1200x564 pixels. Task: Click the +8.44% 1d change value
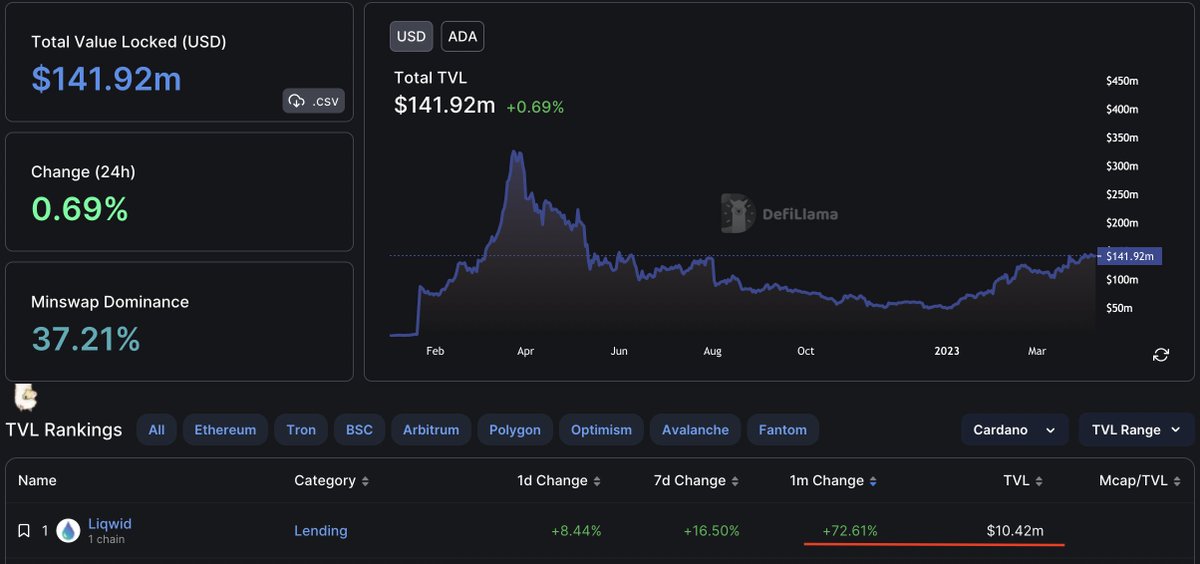click(x=576, y=531)
